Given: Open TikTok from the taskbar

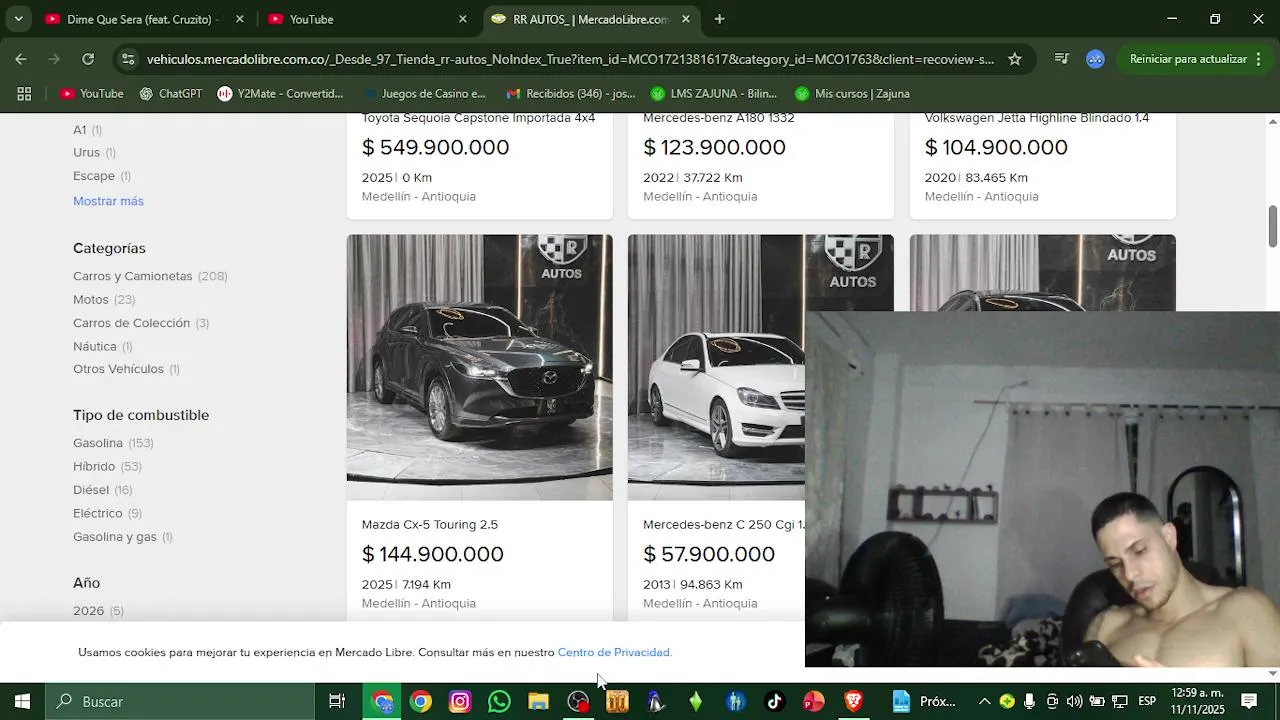Looking at the screenshot, I should (x=775, y=702).
